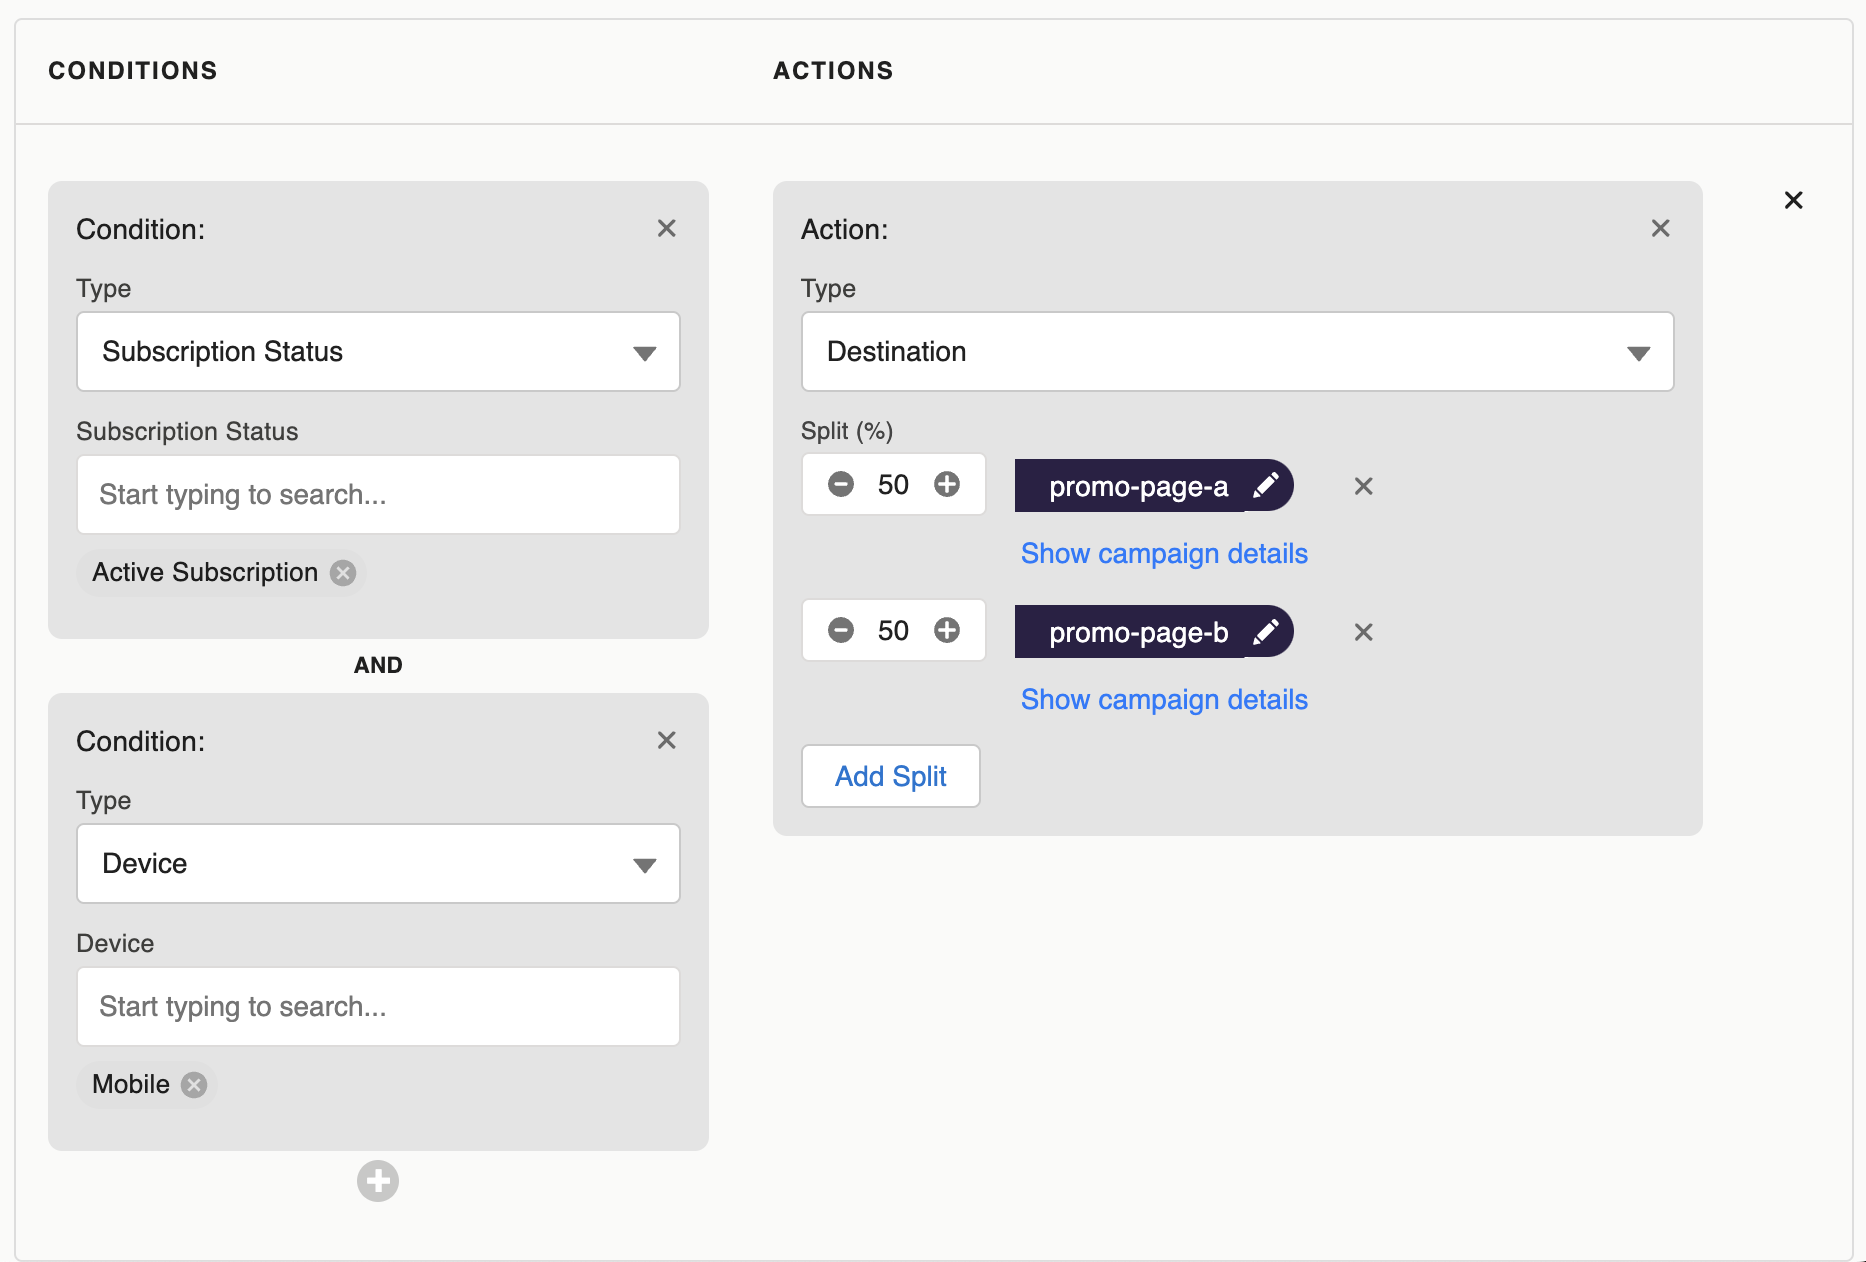The image size is (1866, 1262).
Task: Expand the Destination action type dropdown
Action: tap(1237, 352)
